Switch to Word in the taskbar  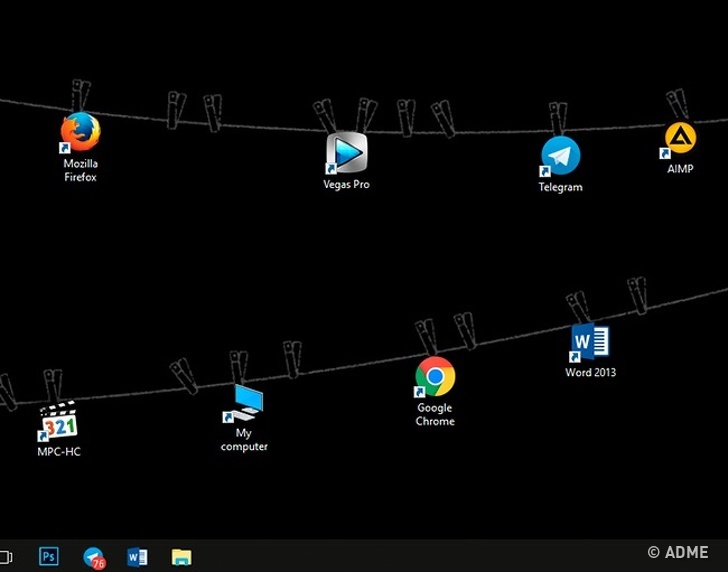point(137,557)
